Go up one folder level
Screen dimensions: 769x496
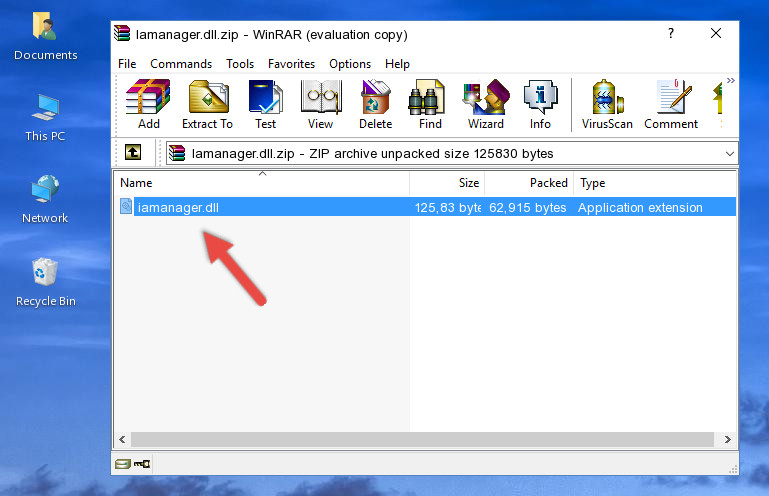click(x=133, y=152)
